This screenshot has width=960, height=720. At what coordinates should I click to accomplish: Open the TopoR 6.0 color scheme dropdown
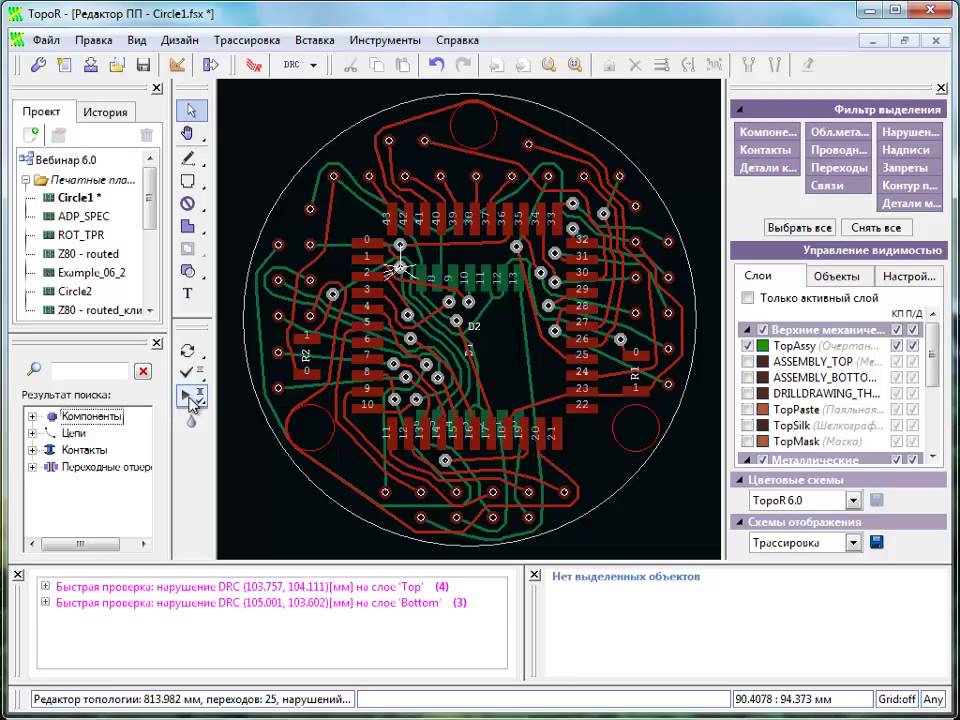853,500
